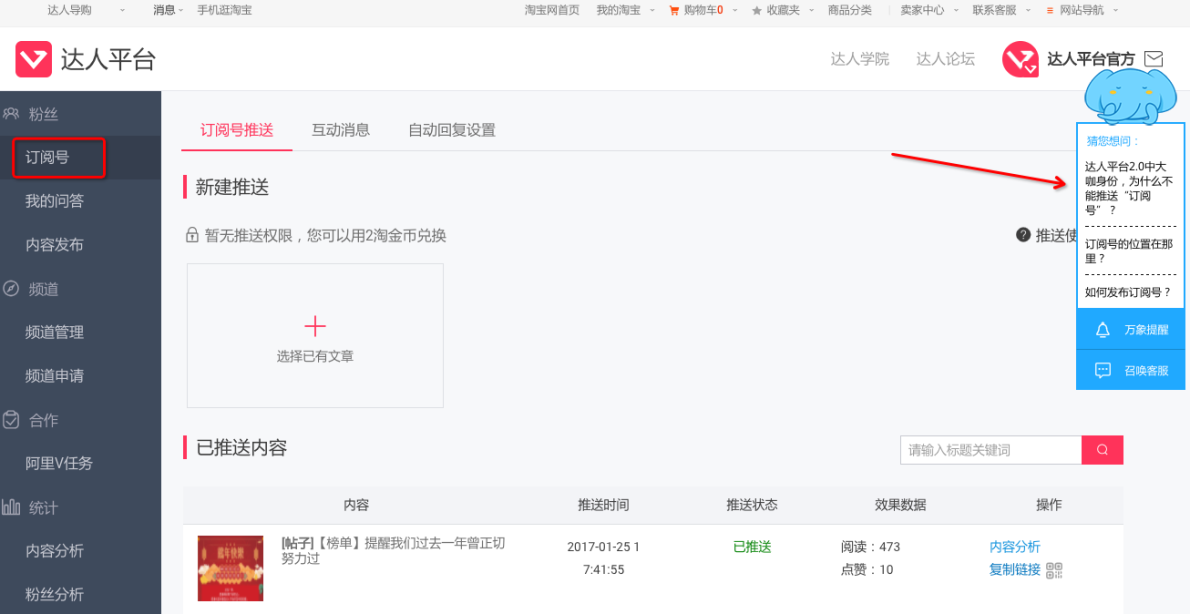The image size is (1190, 614).
Task: Click the 推送时间 column header
Action: (x=603, y=505)
